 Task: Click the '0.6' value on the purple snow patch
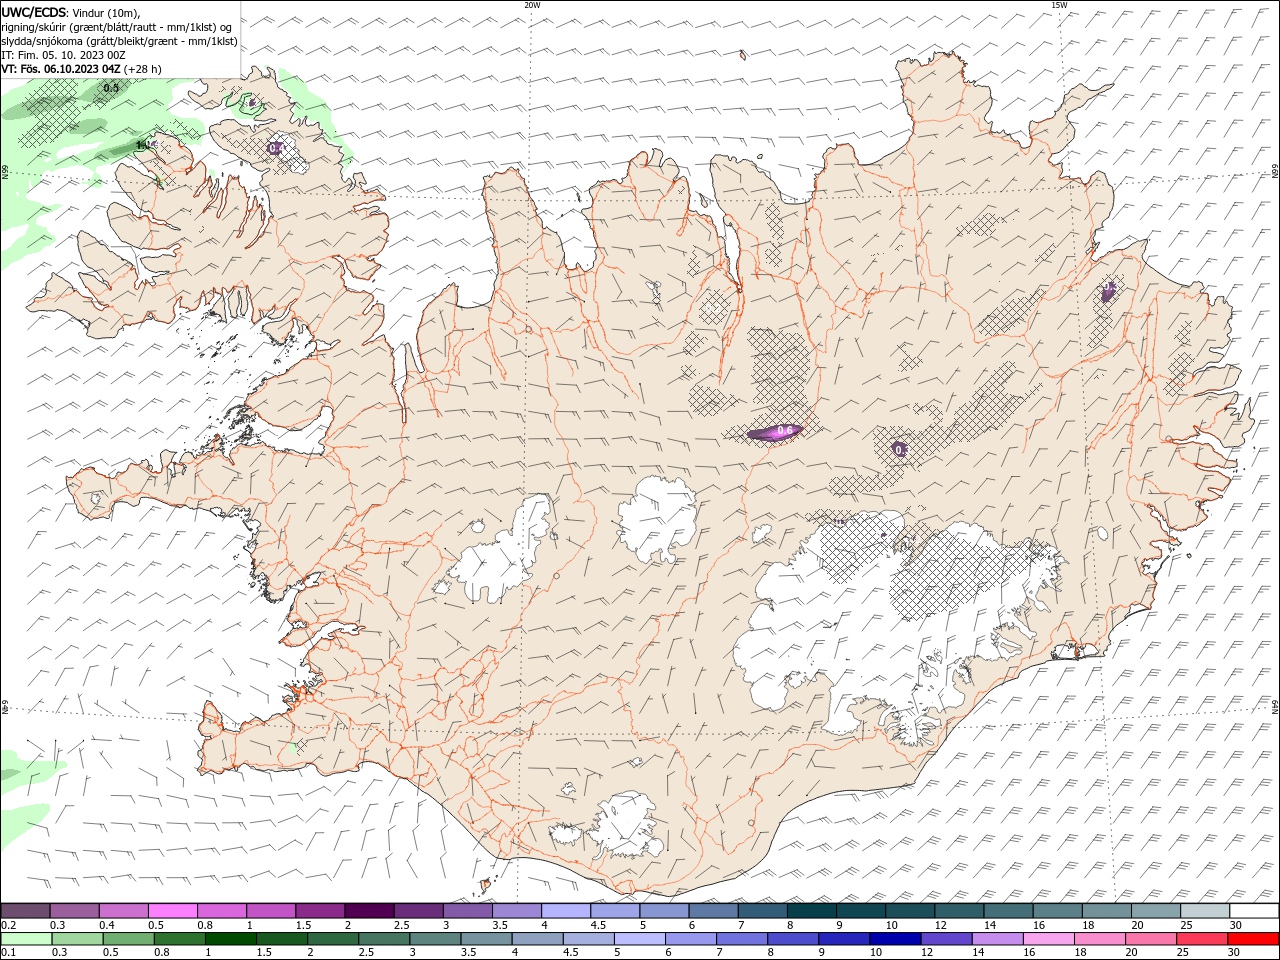click(x=785, y=430)
